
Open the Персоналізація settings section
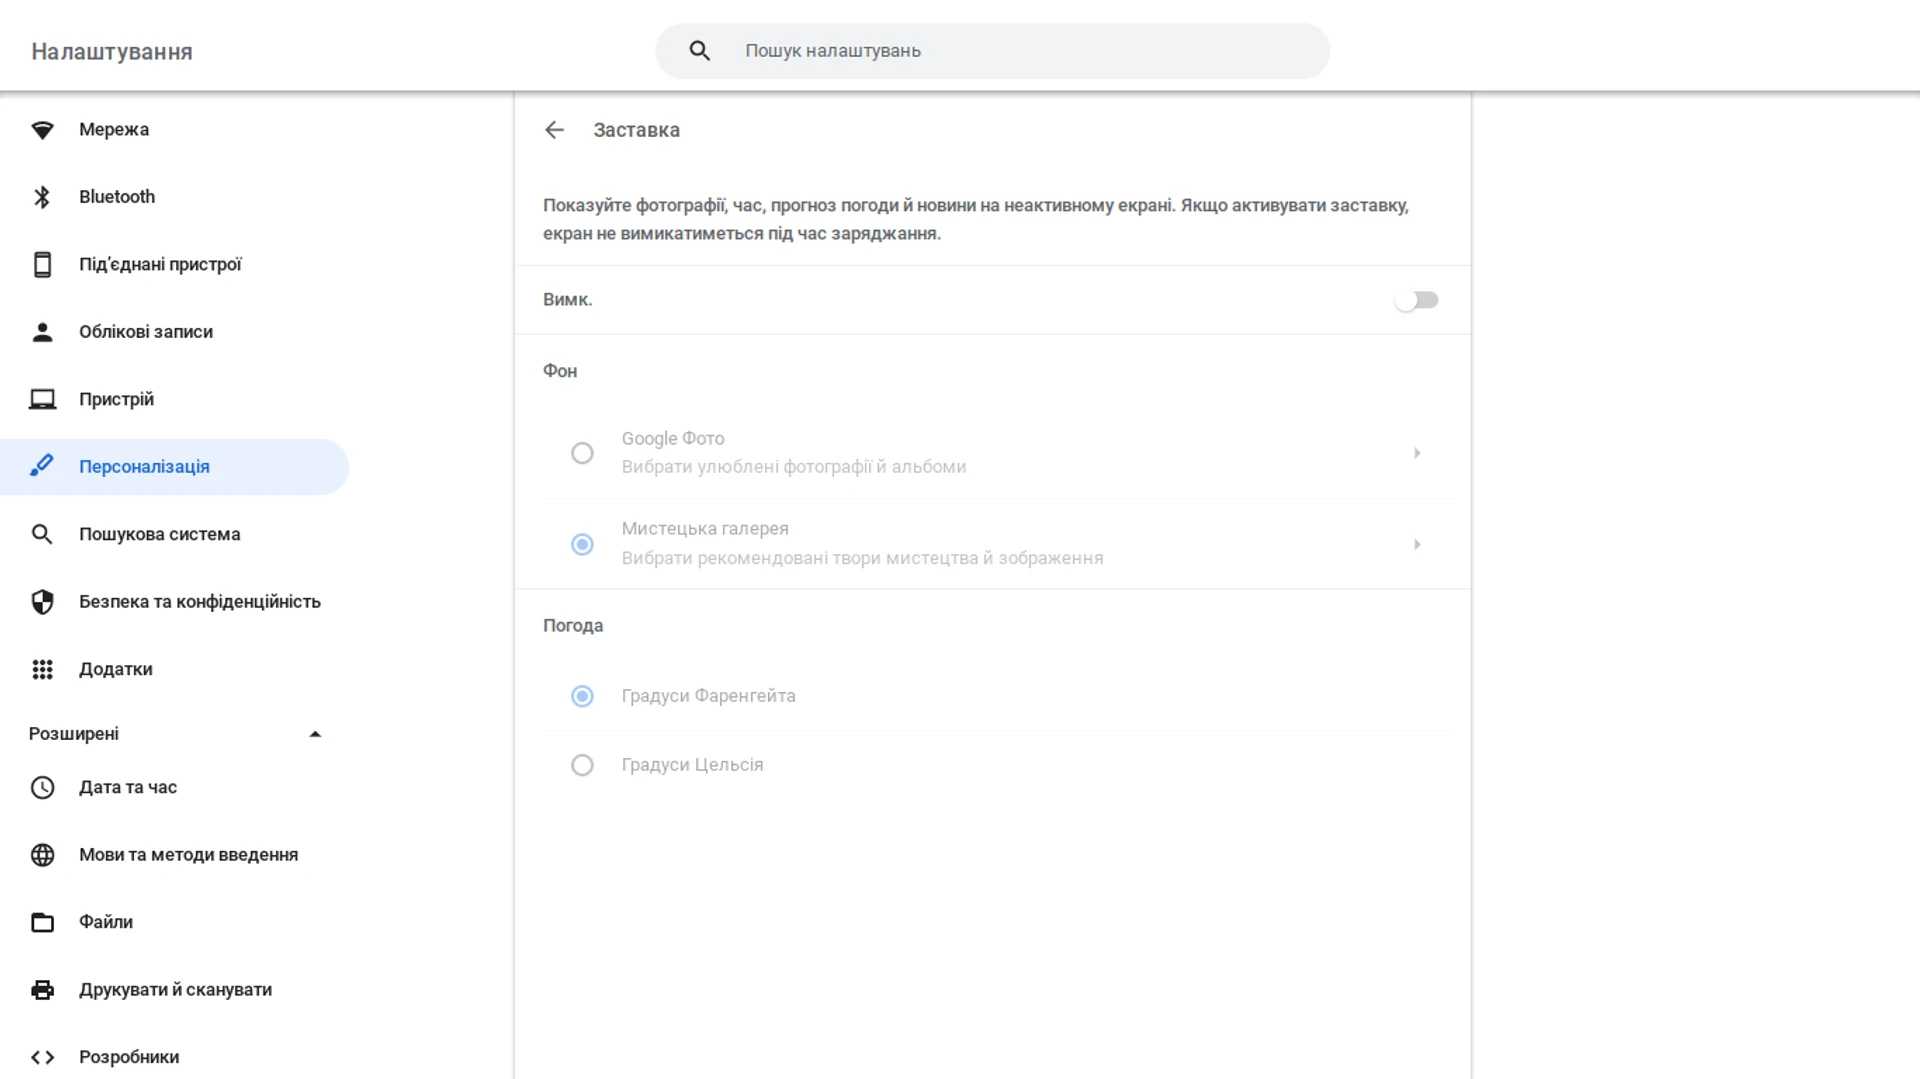[144, 467]
